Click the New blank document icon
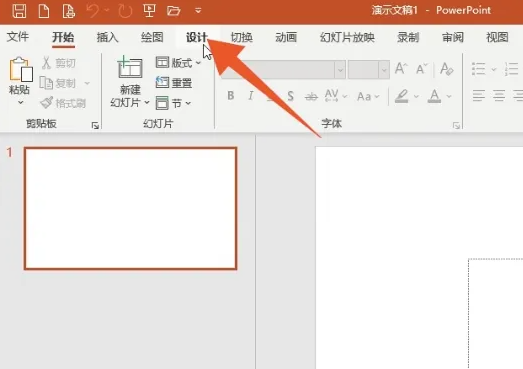The width and height of the screenshot is (523, 369). click(44, 11)
